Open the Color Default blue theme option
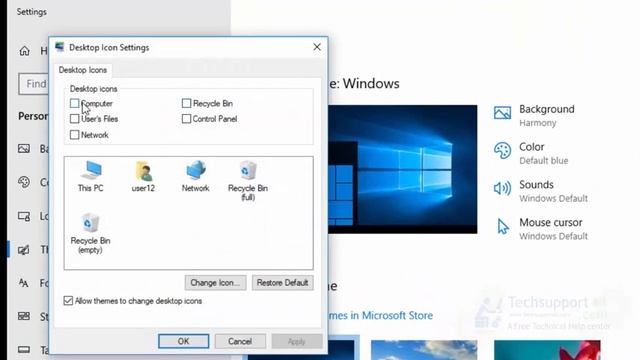640x360 pixels. [531, 153]
